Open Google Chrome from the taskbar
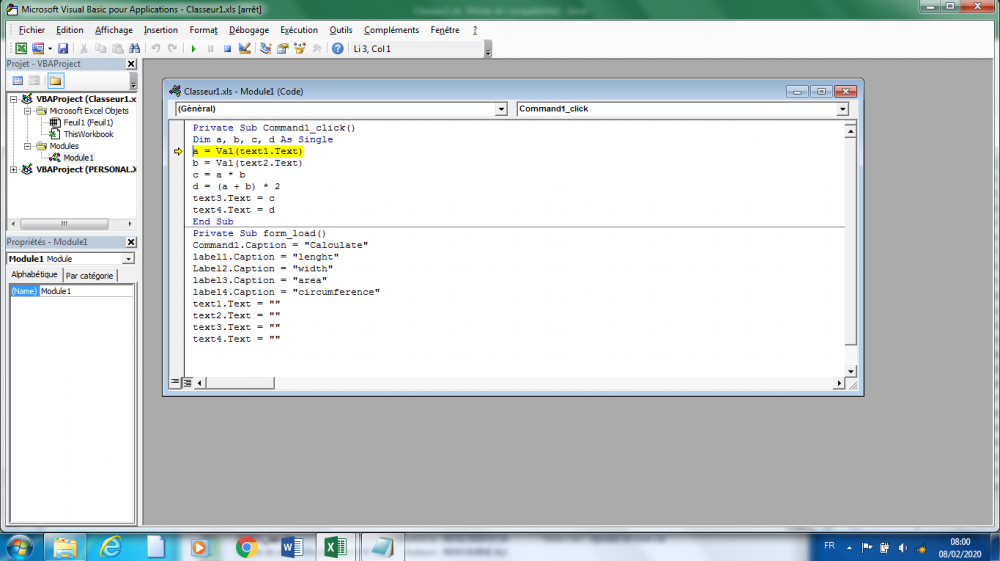This screenshot has width=1000, height=561. (246, 547)
